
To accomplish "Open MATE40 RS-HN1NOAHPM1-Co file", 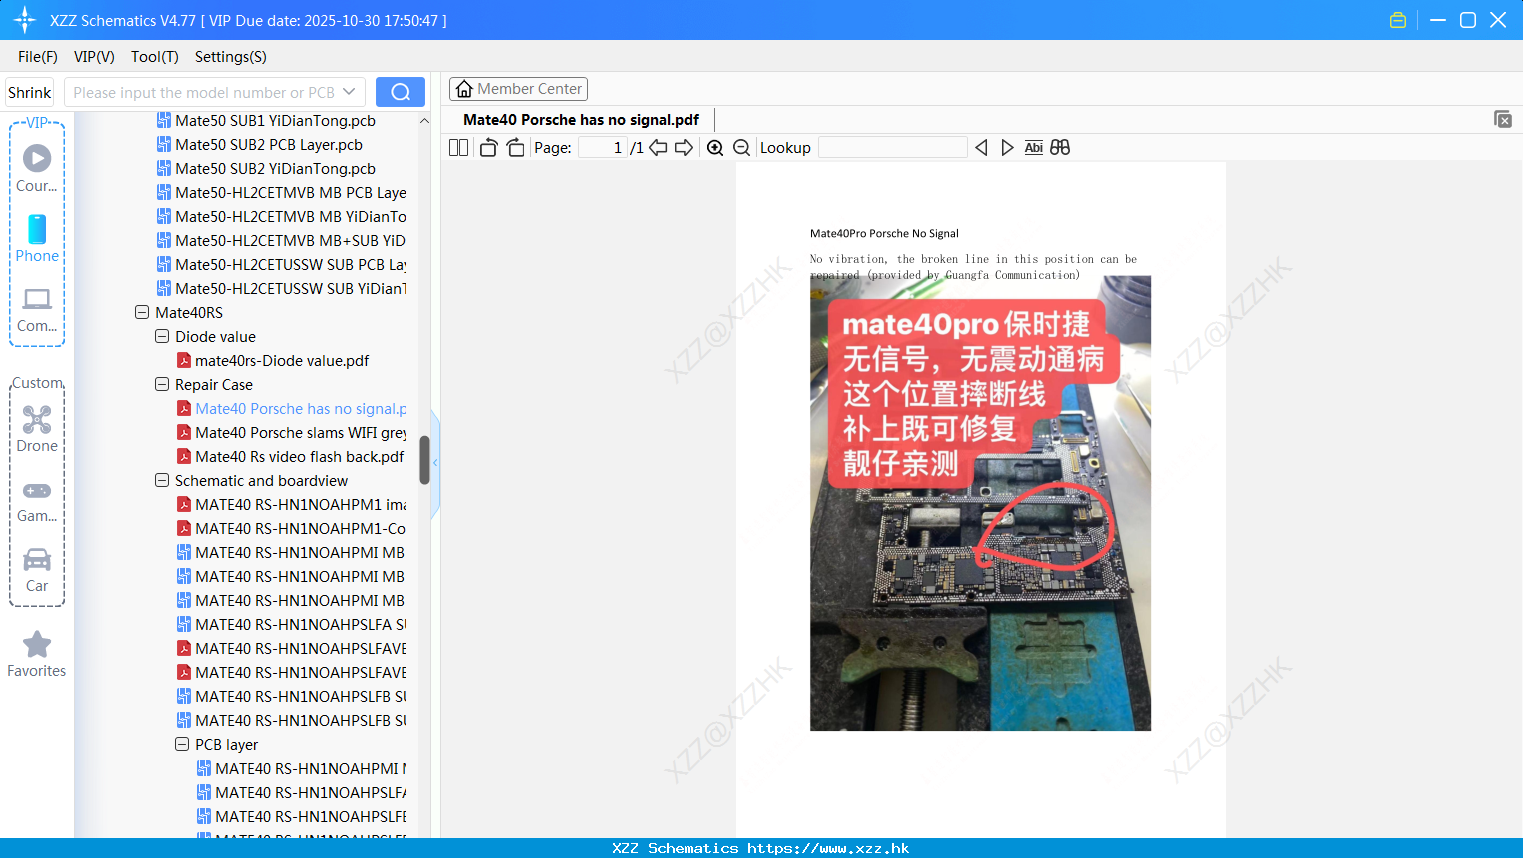I will pos(301,529).
